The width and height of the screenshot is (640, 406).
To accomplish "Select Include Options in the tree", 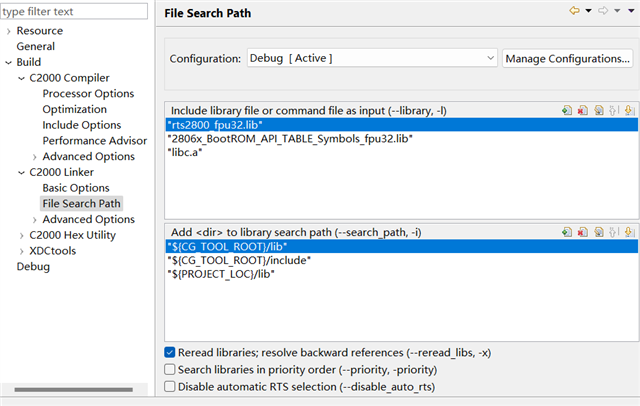I will point(81,125).
